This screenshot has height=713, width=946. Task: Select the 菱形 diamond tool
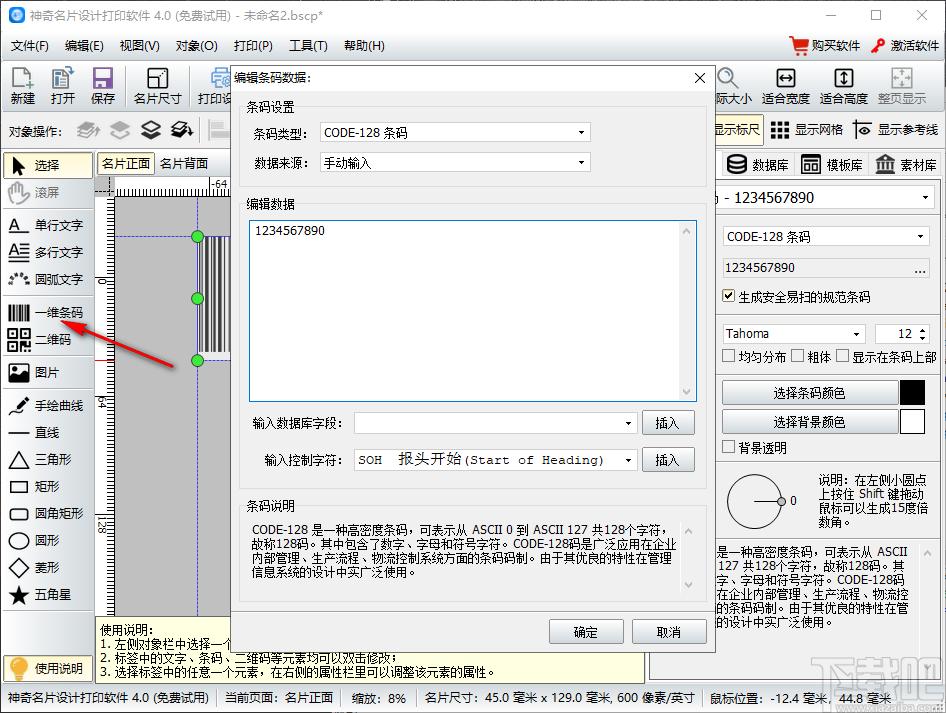(48, 568)
